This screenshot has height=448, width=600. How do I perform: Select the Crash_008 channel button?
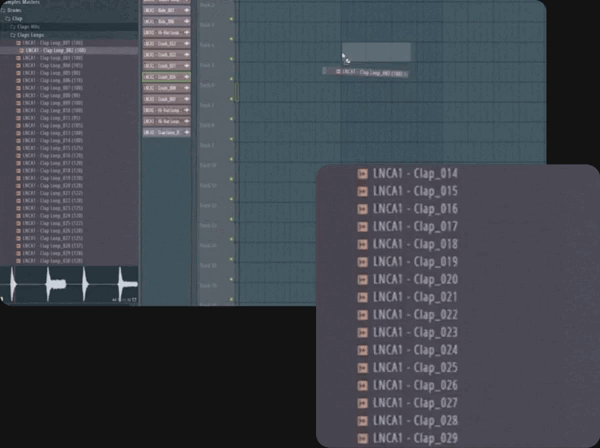[x=166, y=88]
